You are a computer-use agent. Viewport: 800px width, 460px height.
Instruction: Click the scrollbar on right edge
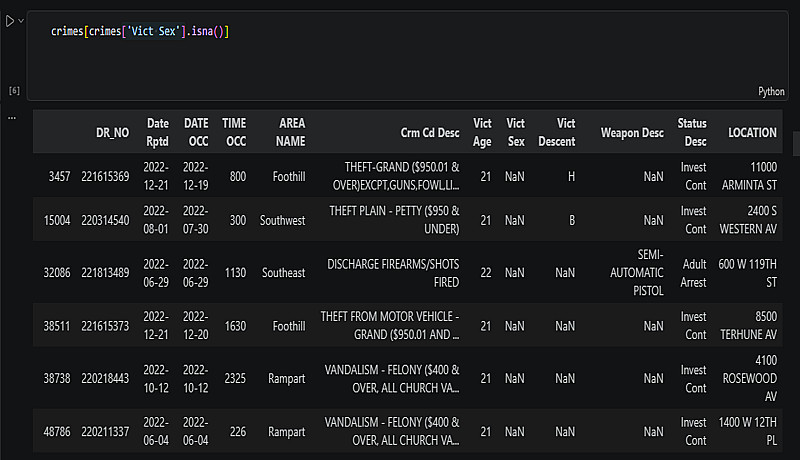pos(796,143)
